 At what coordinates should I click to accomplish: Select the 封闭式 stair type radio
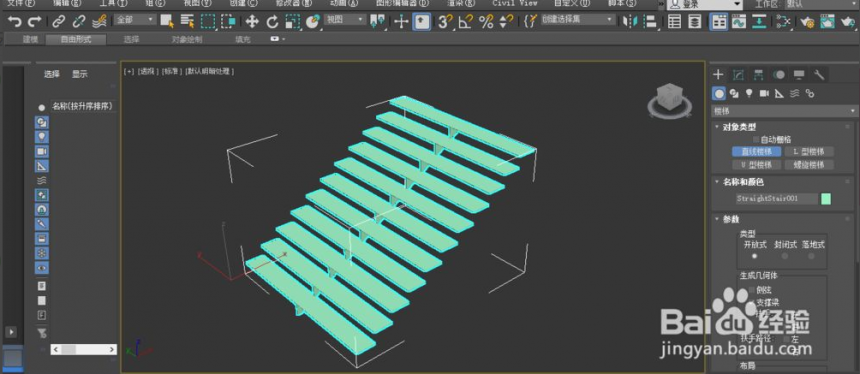(785, 256)
